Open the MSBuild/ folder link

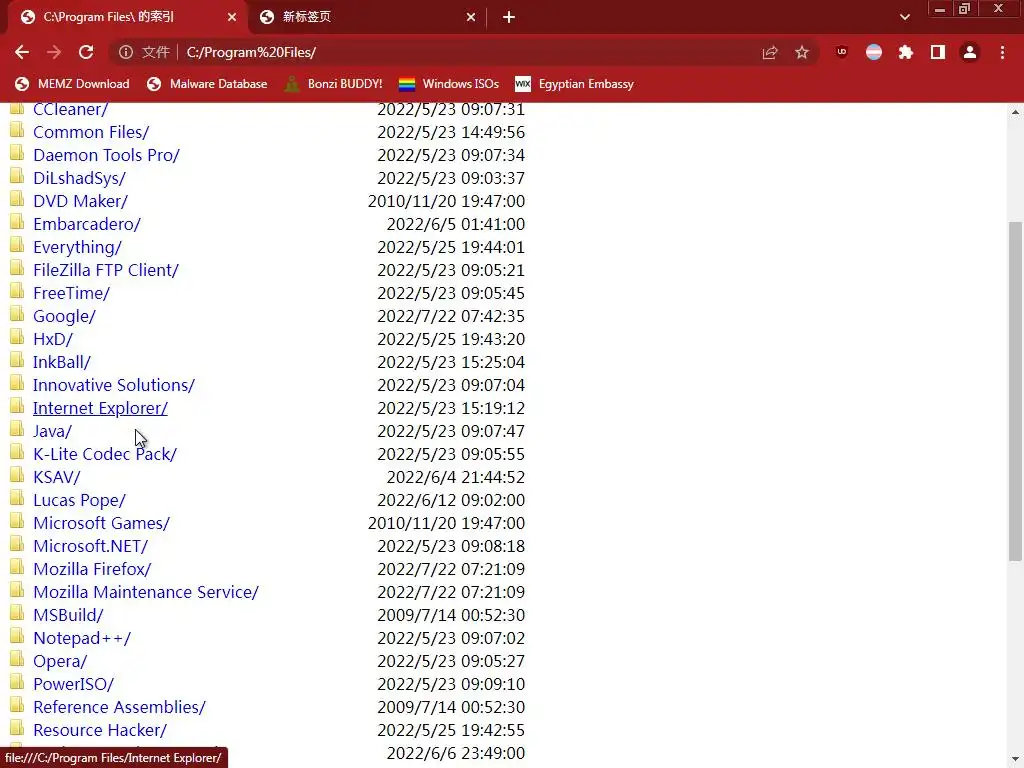[x=68, y=615]
